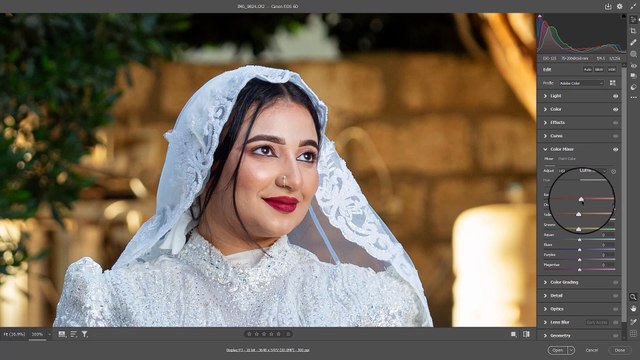Toggle Optics panel visibility eye

tap(615, 309)
